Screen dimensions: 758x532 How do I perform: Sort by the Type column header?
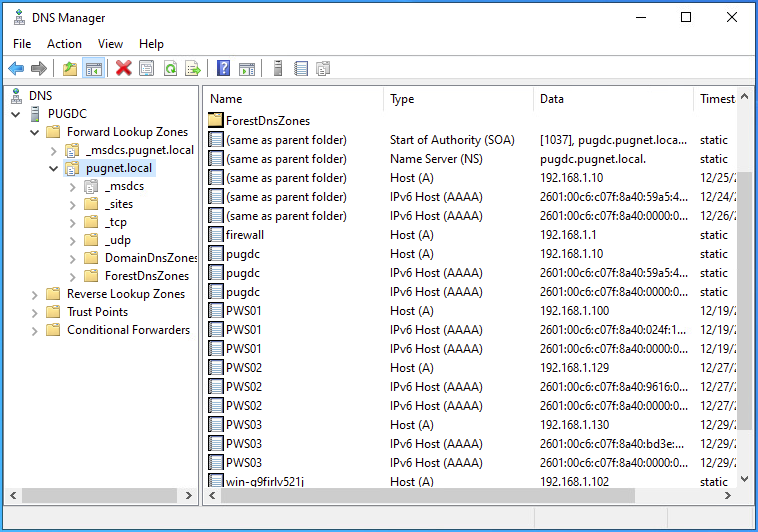459,99
